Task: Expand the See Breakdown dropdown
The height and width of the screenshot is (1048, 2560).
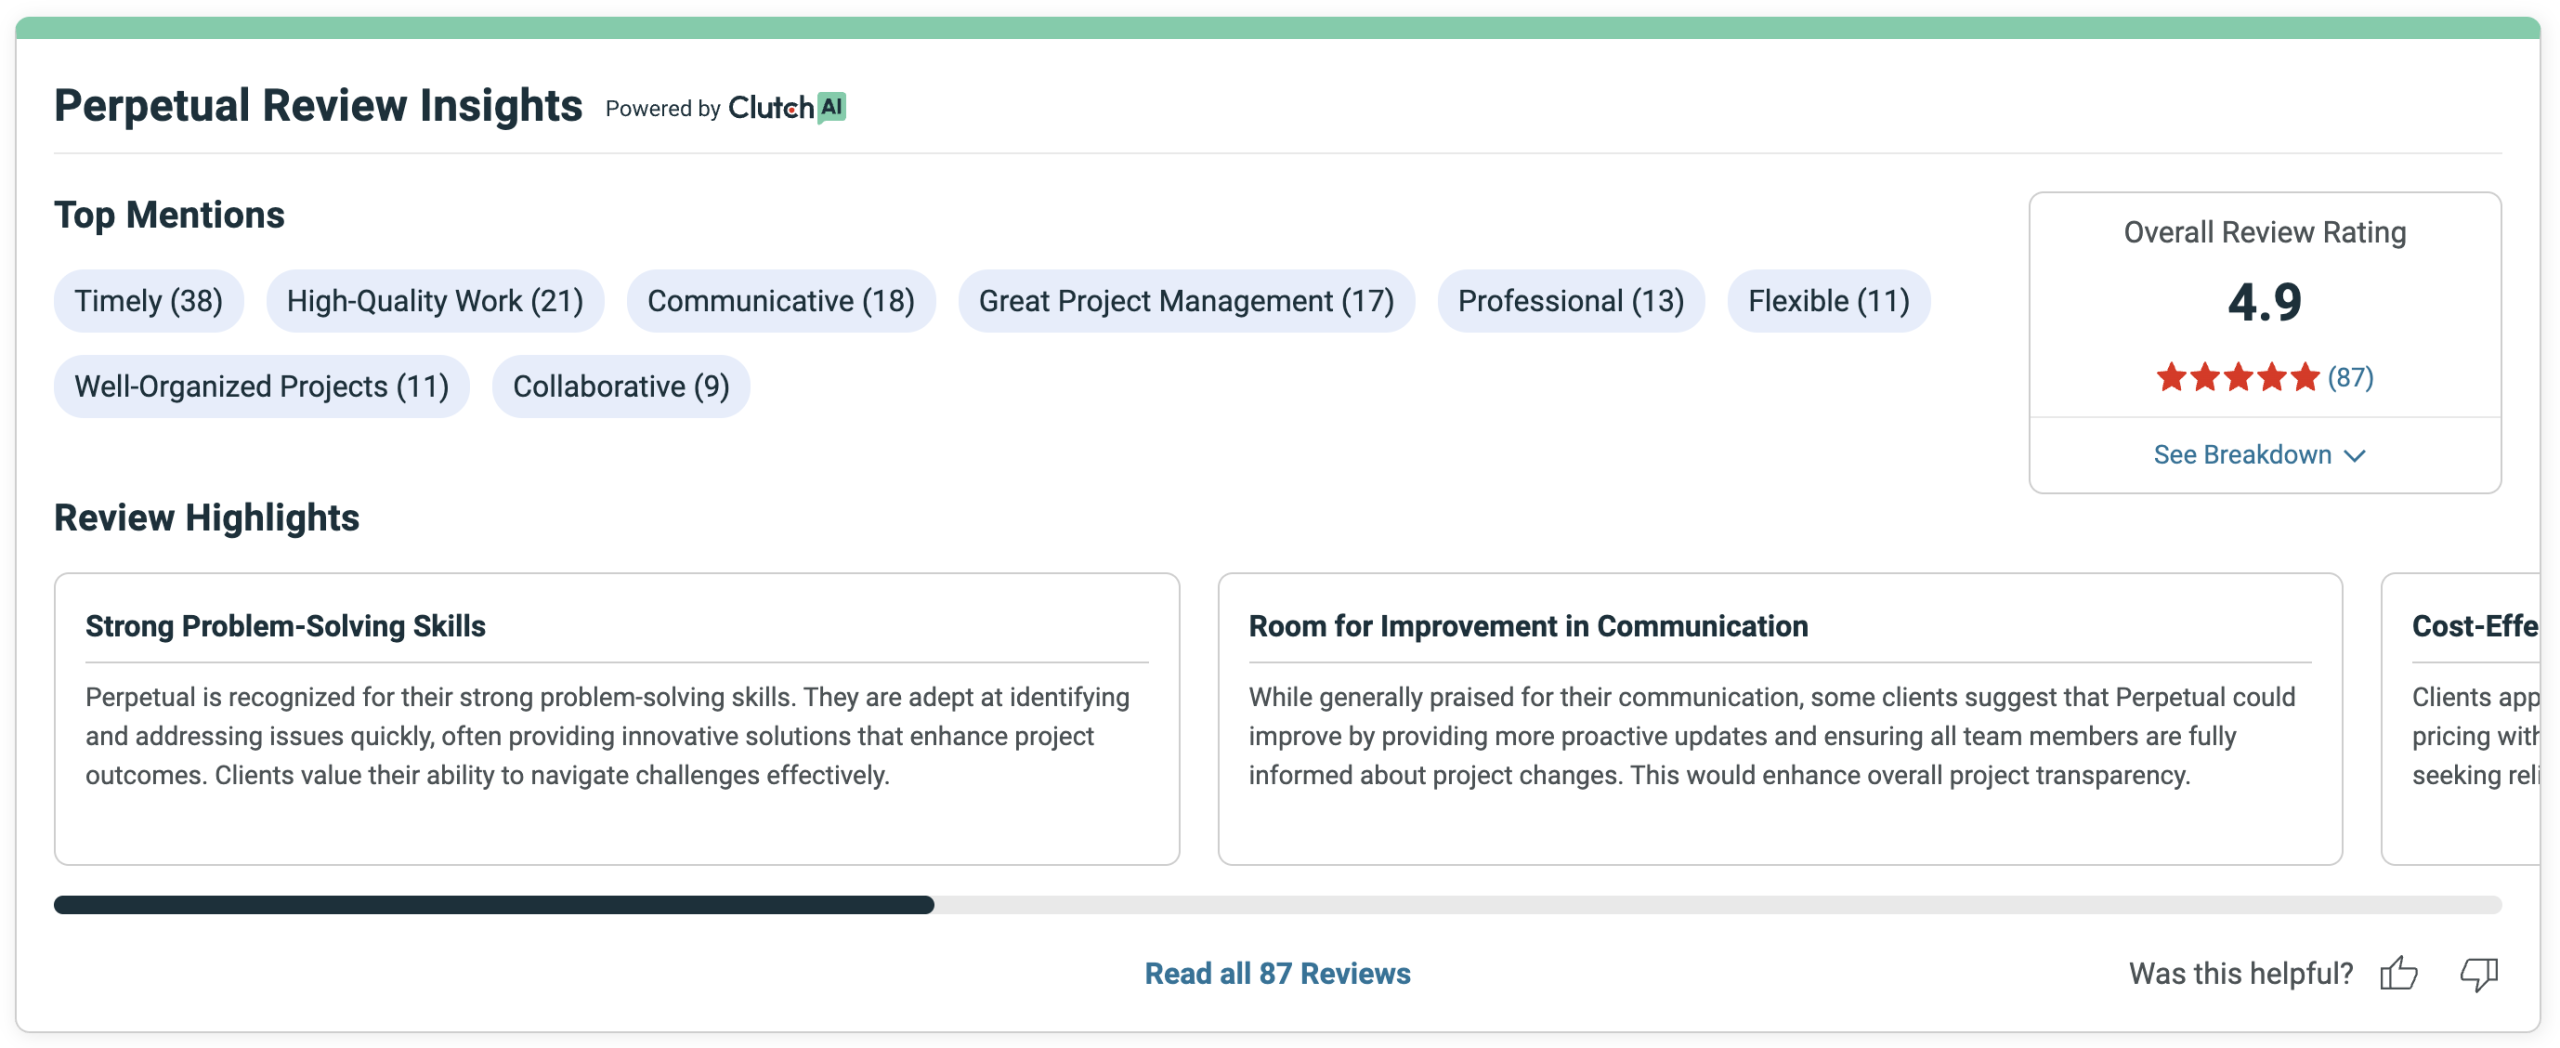Action: pos(2259,455)
